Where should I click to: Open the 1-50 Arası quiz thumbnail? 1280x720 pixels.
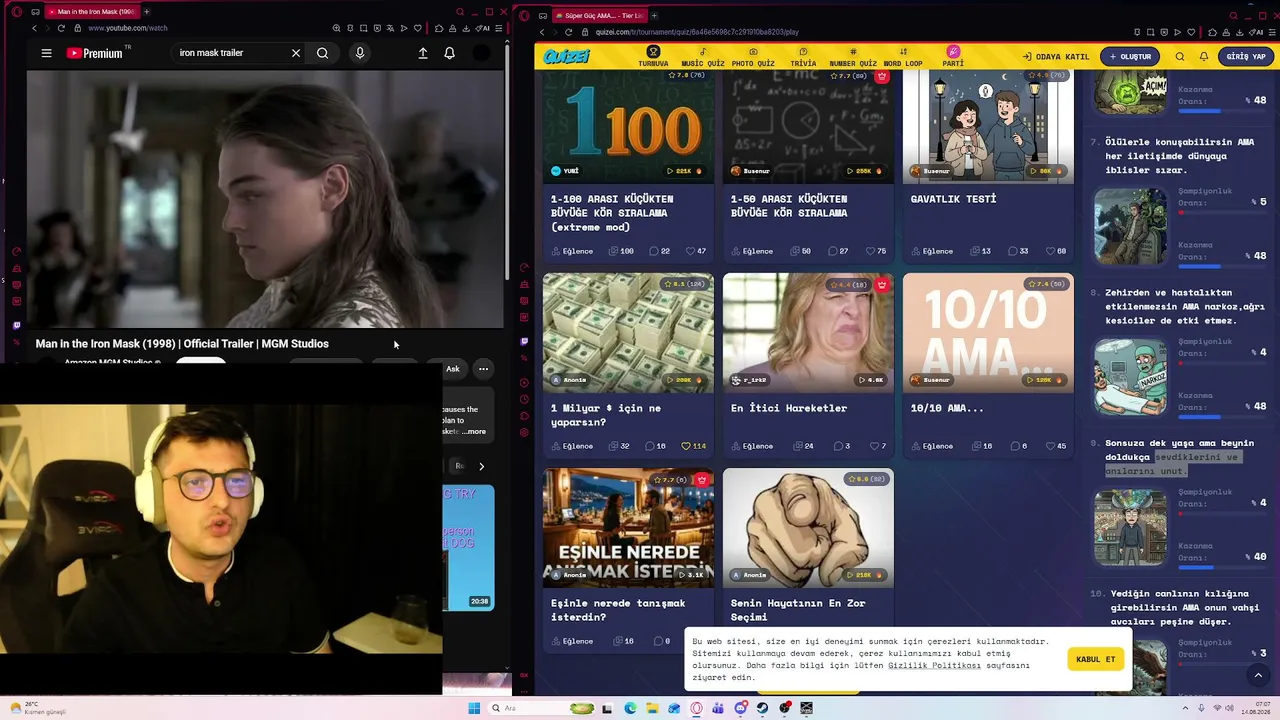(x=808, y=126)
